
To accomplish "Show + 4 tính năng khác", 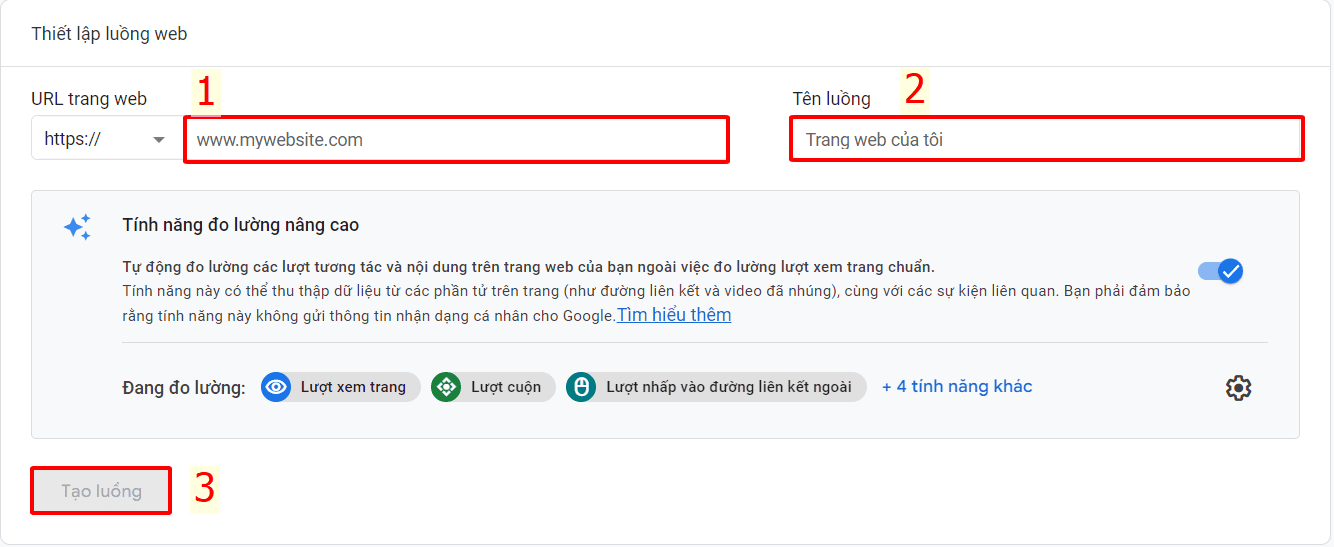I will point(957,386).
